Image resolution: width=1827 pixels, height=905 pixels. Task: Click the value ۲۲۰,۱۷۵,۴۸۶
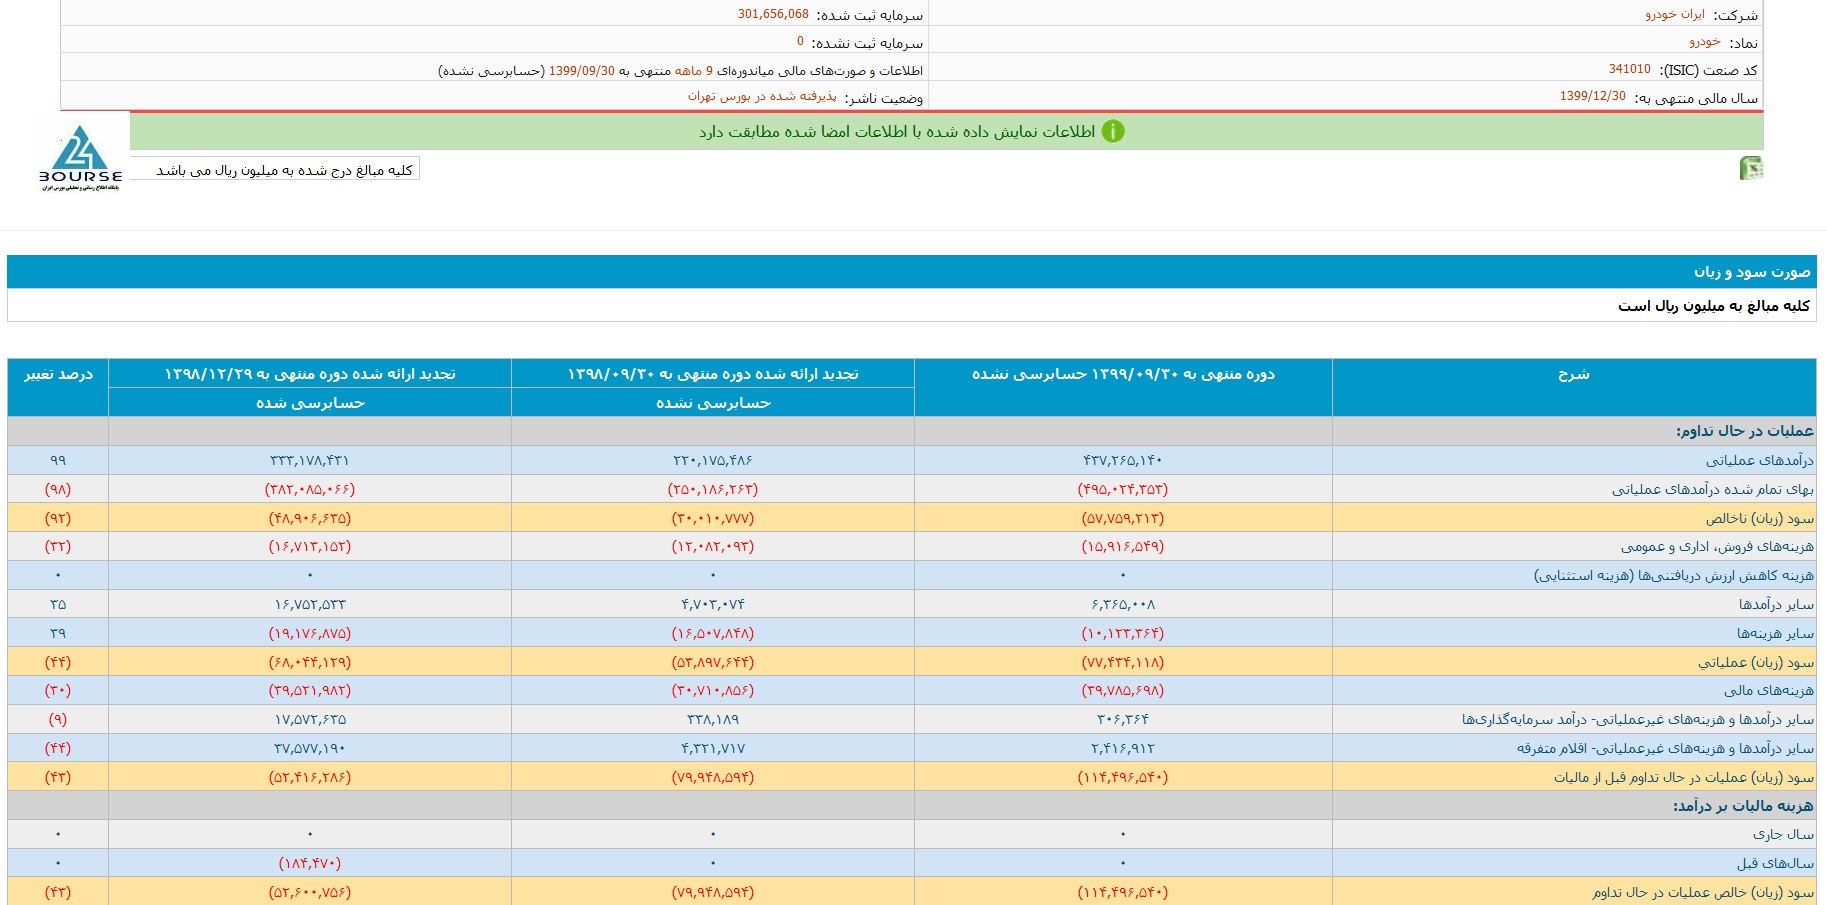713,460
